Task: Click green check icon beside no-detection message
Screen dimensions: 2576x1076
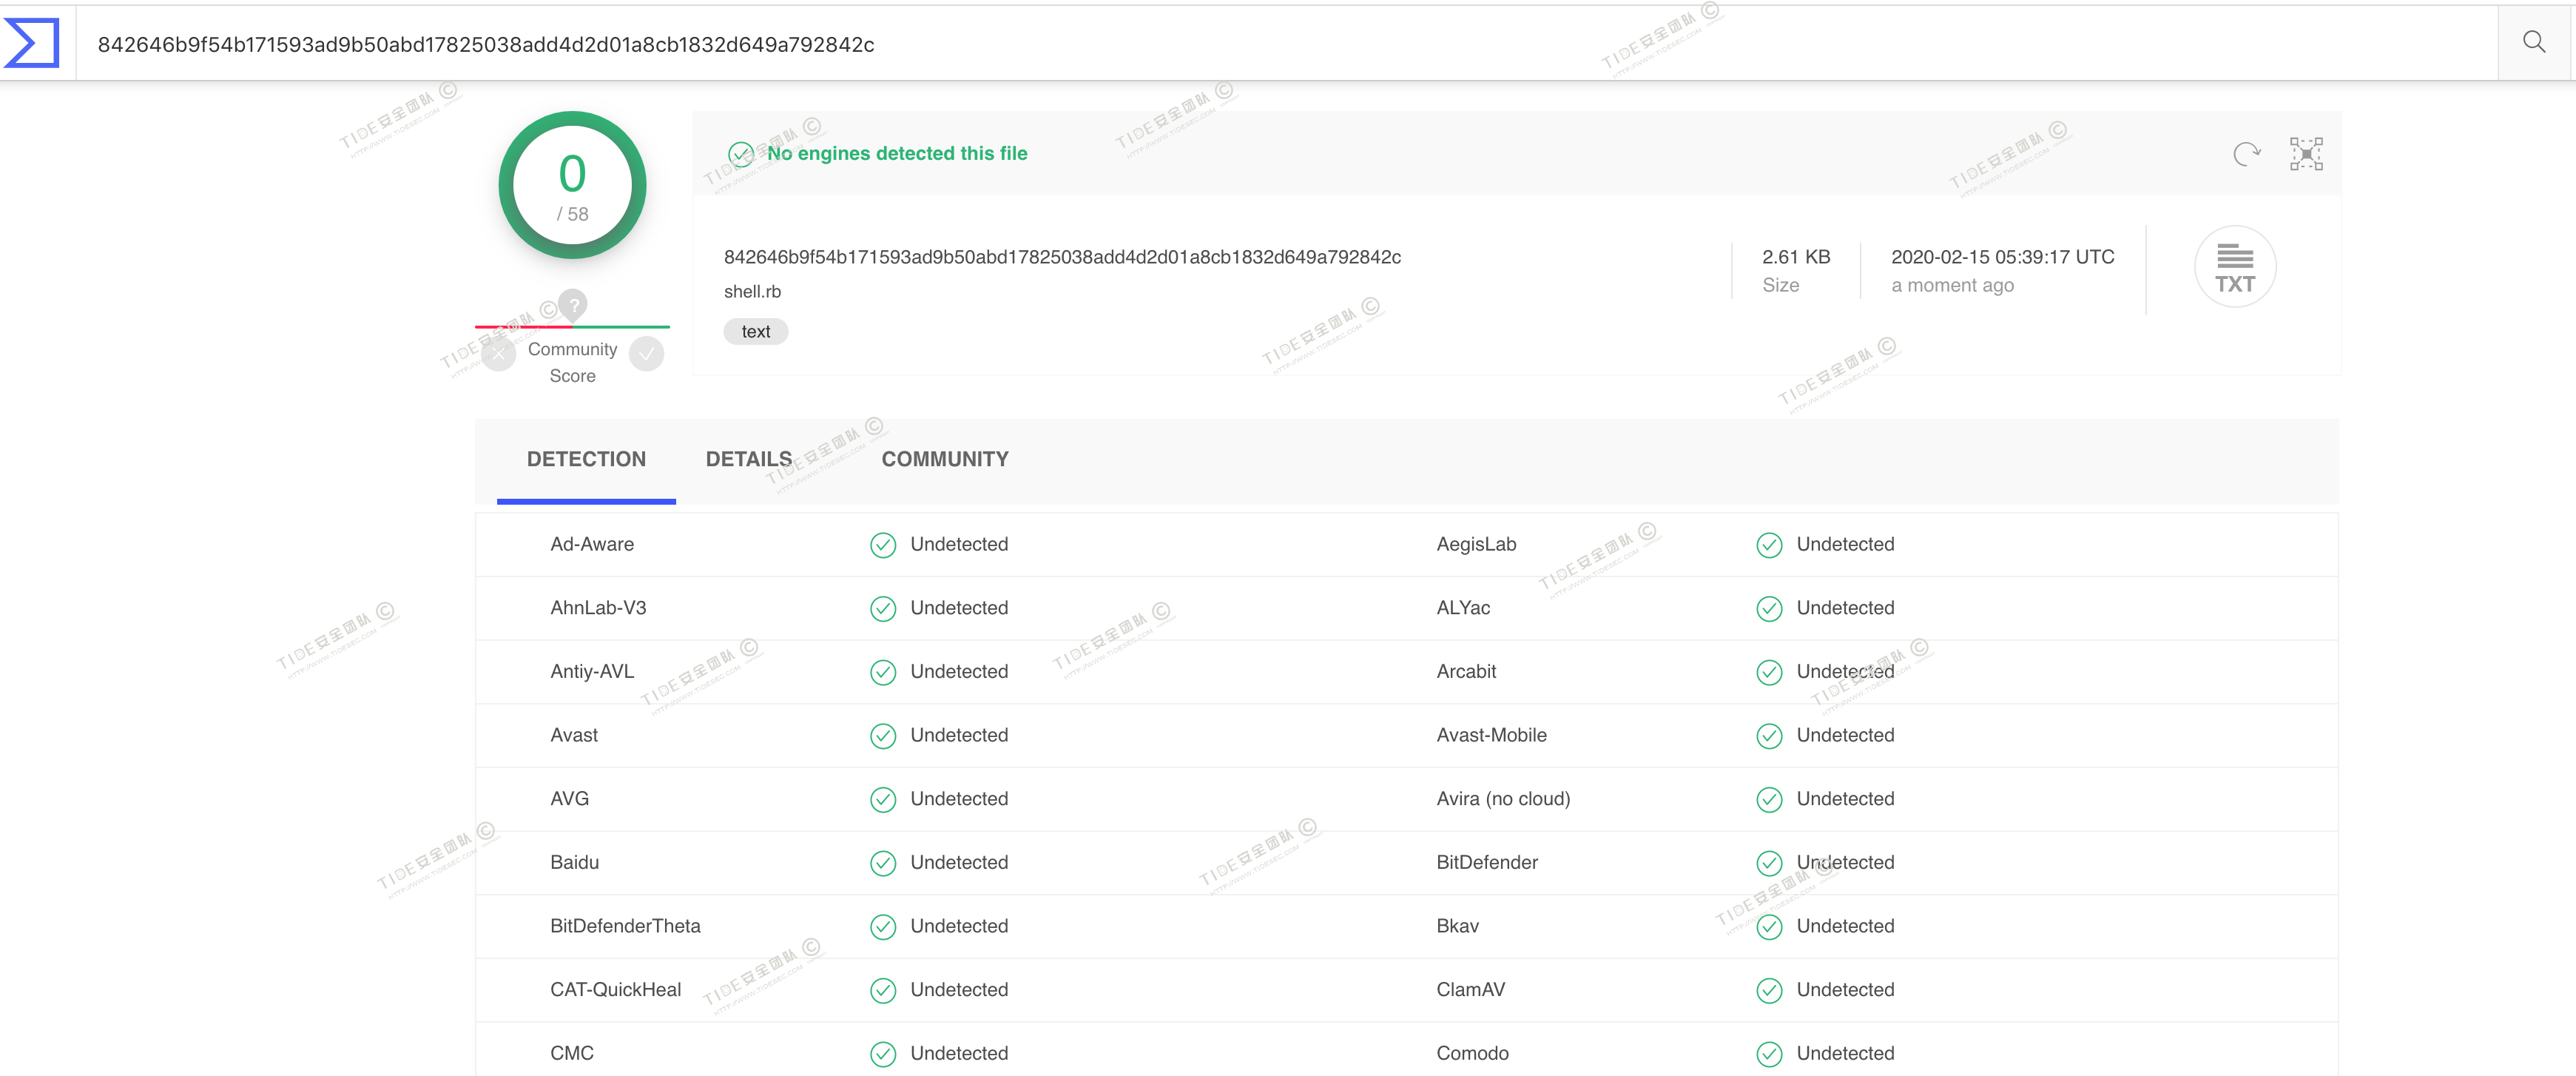Action: pyautogui.click(x=741, y=154)
